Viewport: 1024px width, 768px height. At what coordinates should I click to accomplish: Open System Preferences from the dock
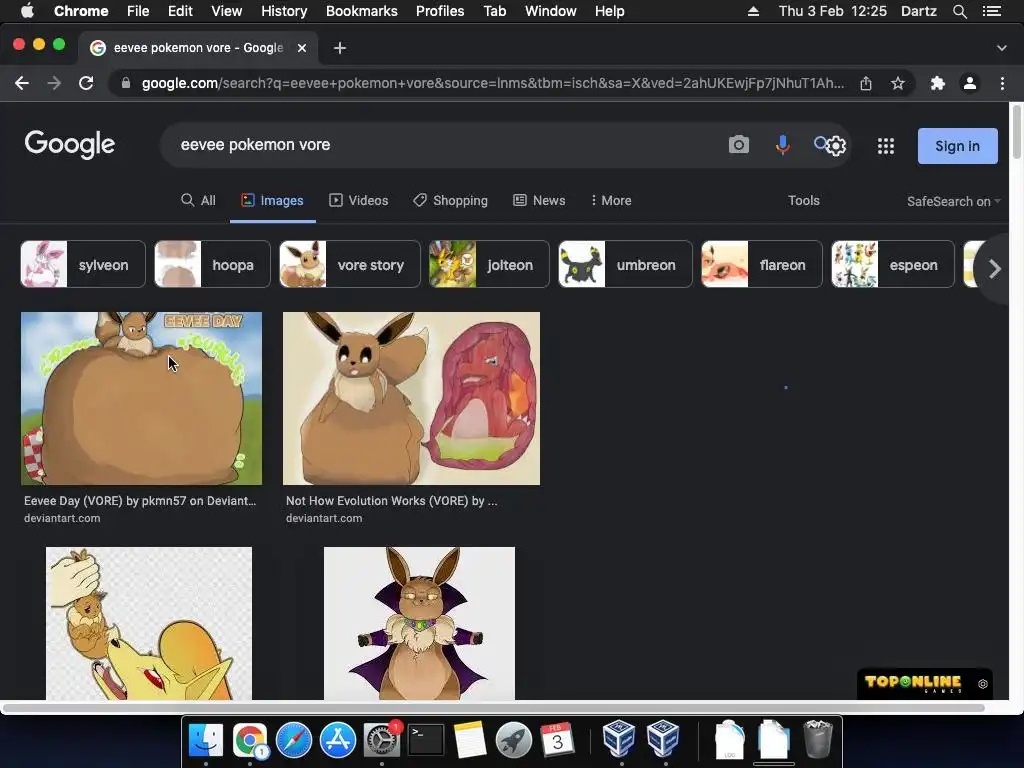tap(382, 740)
